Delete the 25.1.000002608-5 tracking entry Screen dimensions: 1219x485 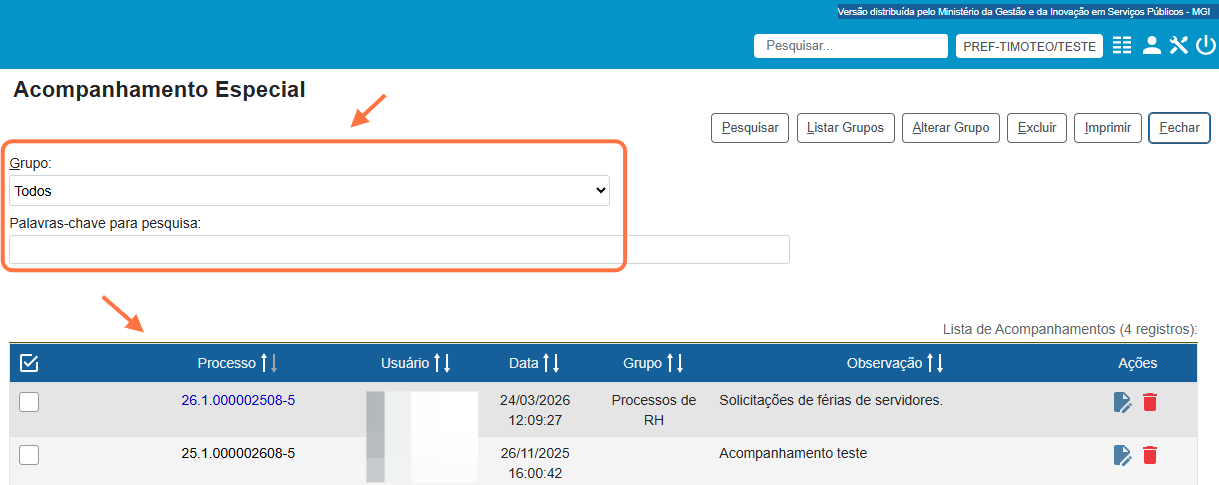coord(1150,455)
